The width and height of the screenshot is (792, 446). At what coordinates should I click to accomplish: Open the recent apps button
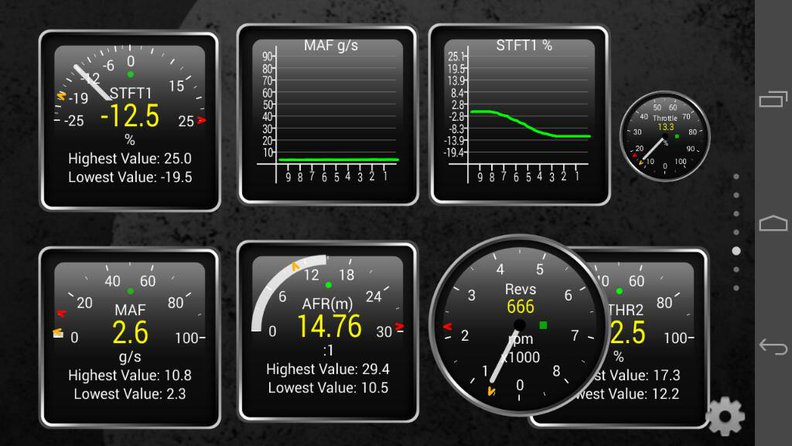pyautogui.click(x=773, y=98)
